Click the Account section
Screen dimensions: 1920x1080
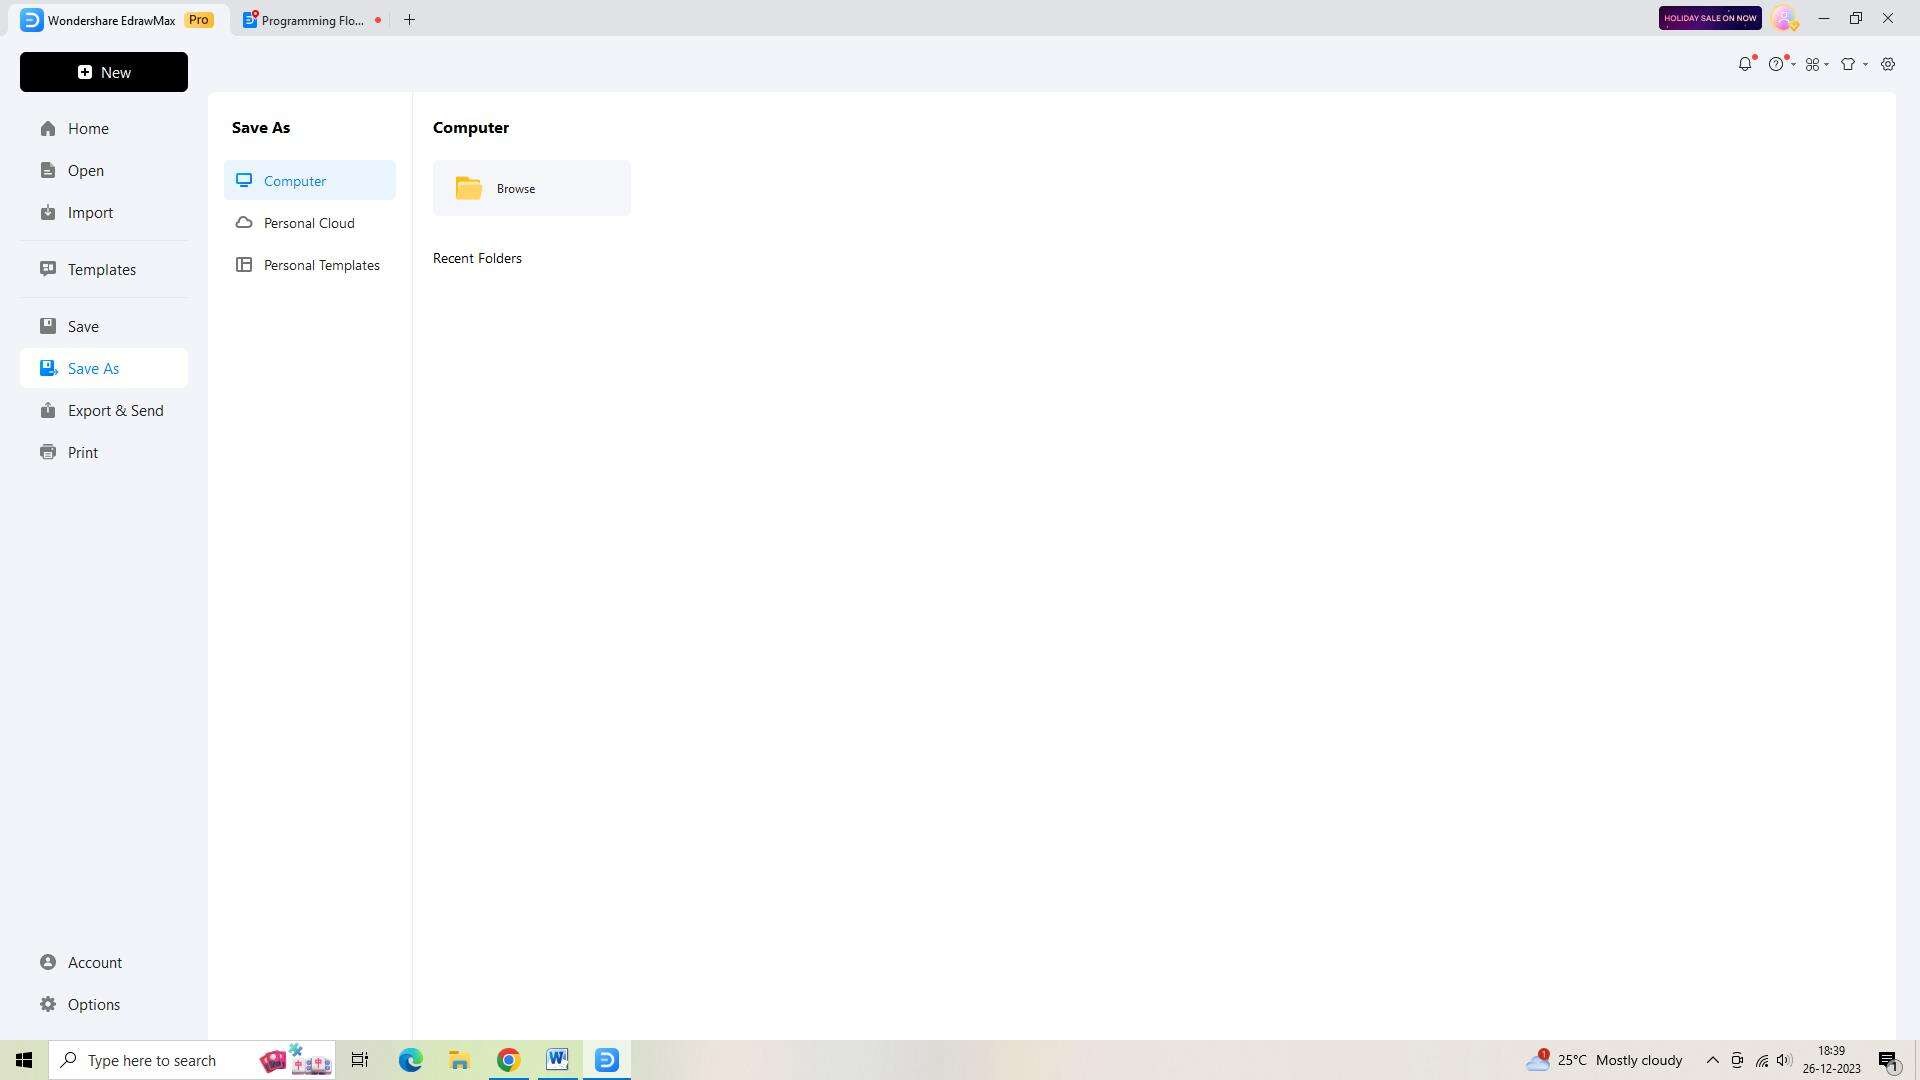pyautogui.click(x=95, y=961)
